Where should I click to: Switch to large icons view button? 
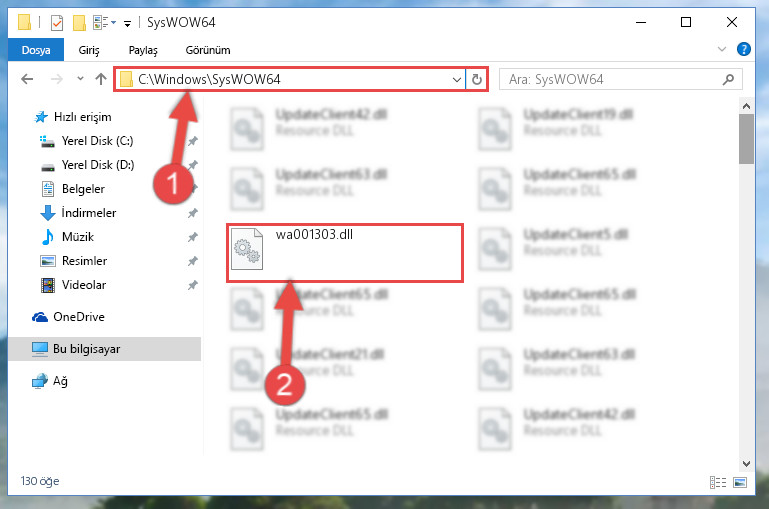740,483
